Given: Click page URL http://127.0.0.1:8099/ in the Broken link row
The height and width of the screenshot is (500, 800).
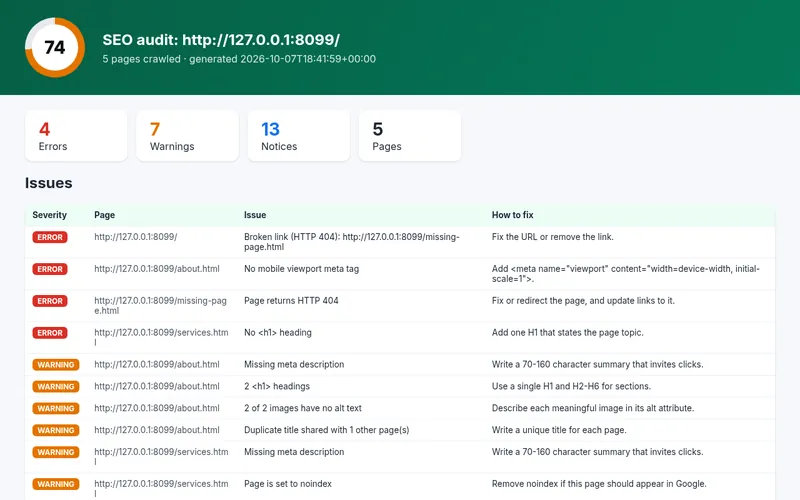Looking at the screenshot, I should [x=136, y=237].
